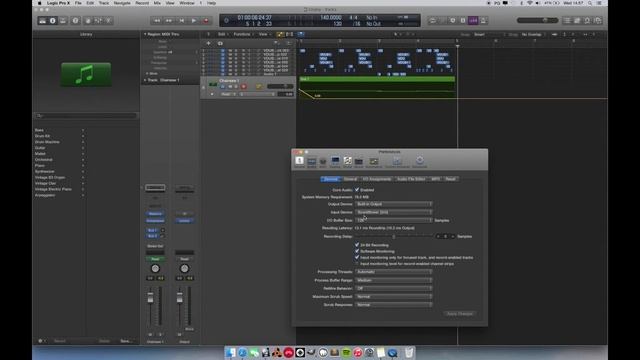Viewport: 640px width, 360px height.
Task: Open MIDI pane in Preferences toolbar
Action: (323, 162)
